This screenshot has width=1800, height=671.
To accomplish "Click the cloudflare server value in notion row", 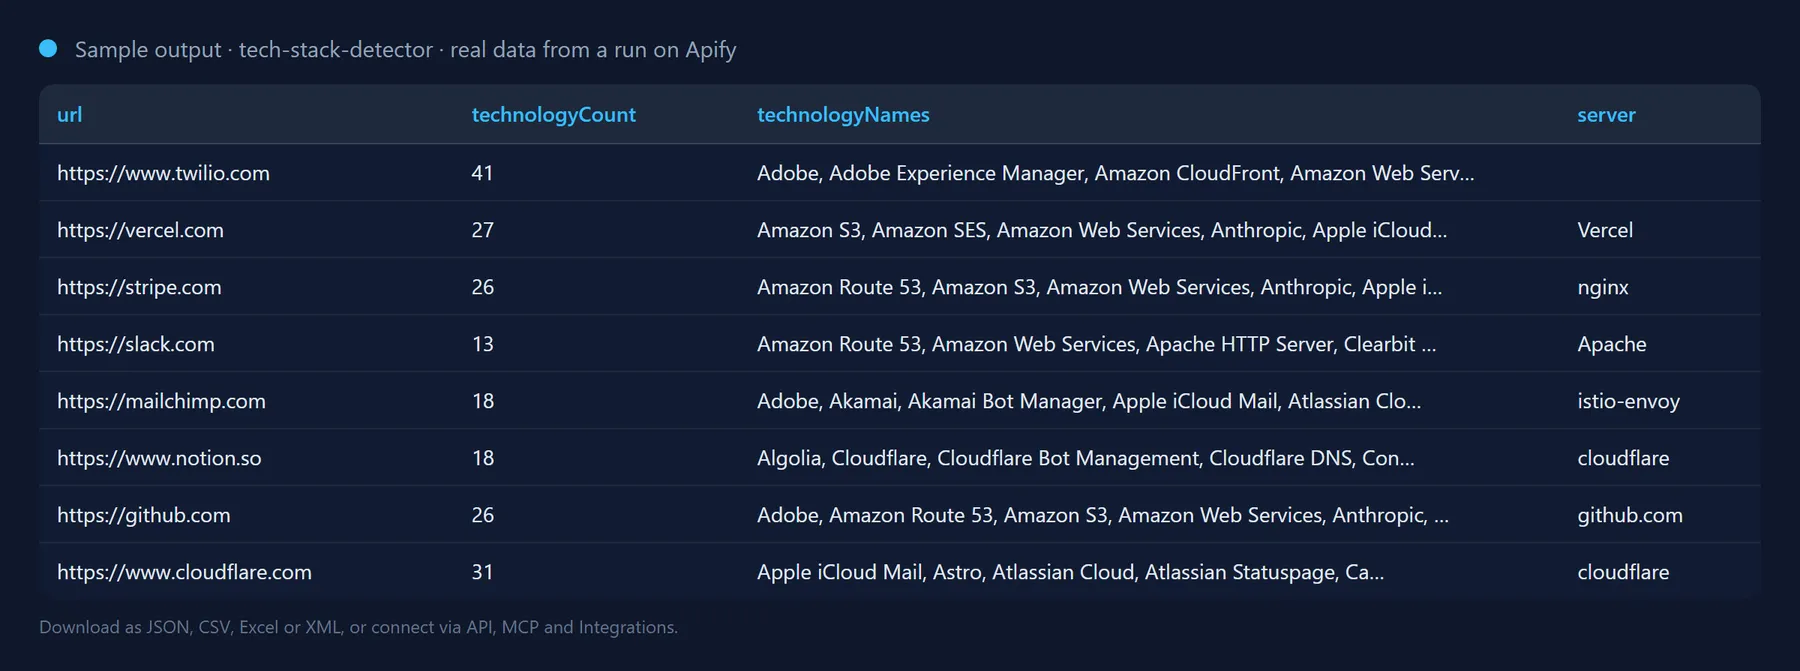I will 1623,458.
